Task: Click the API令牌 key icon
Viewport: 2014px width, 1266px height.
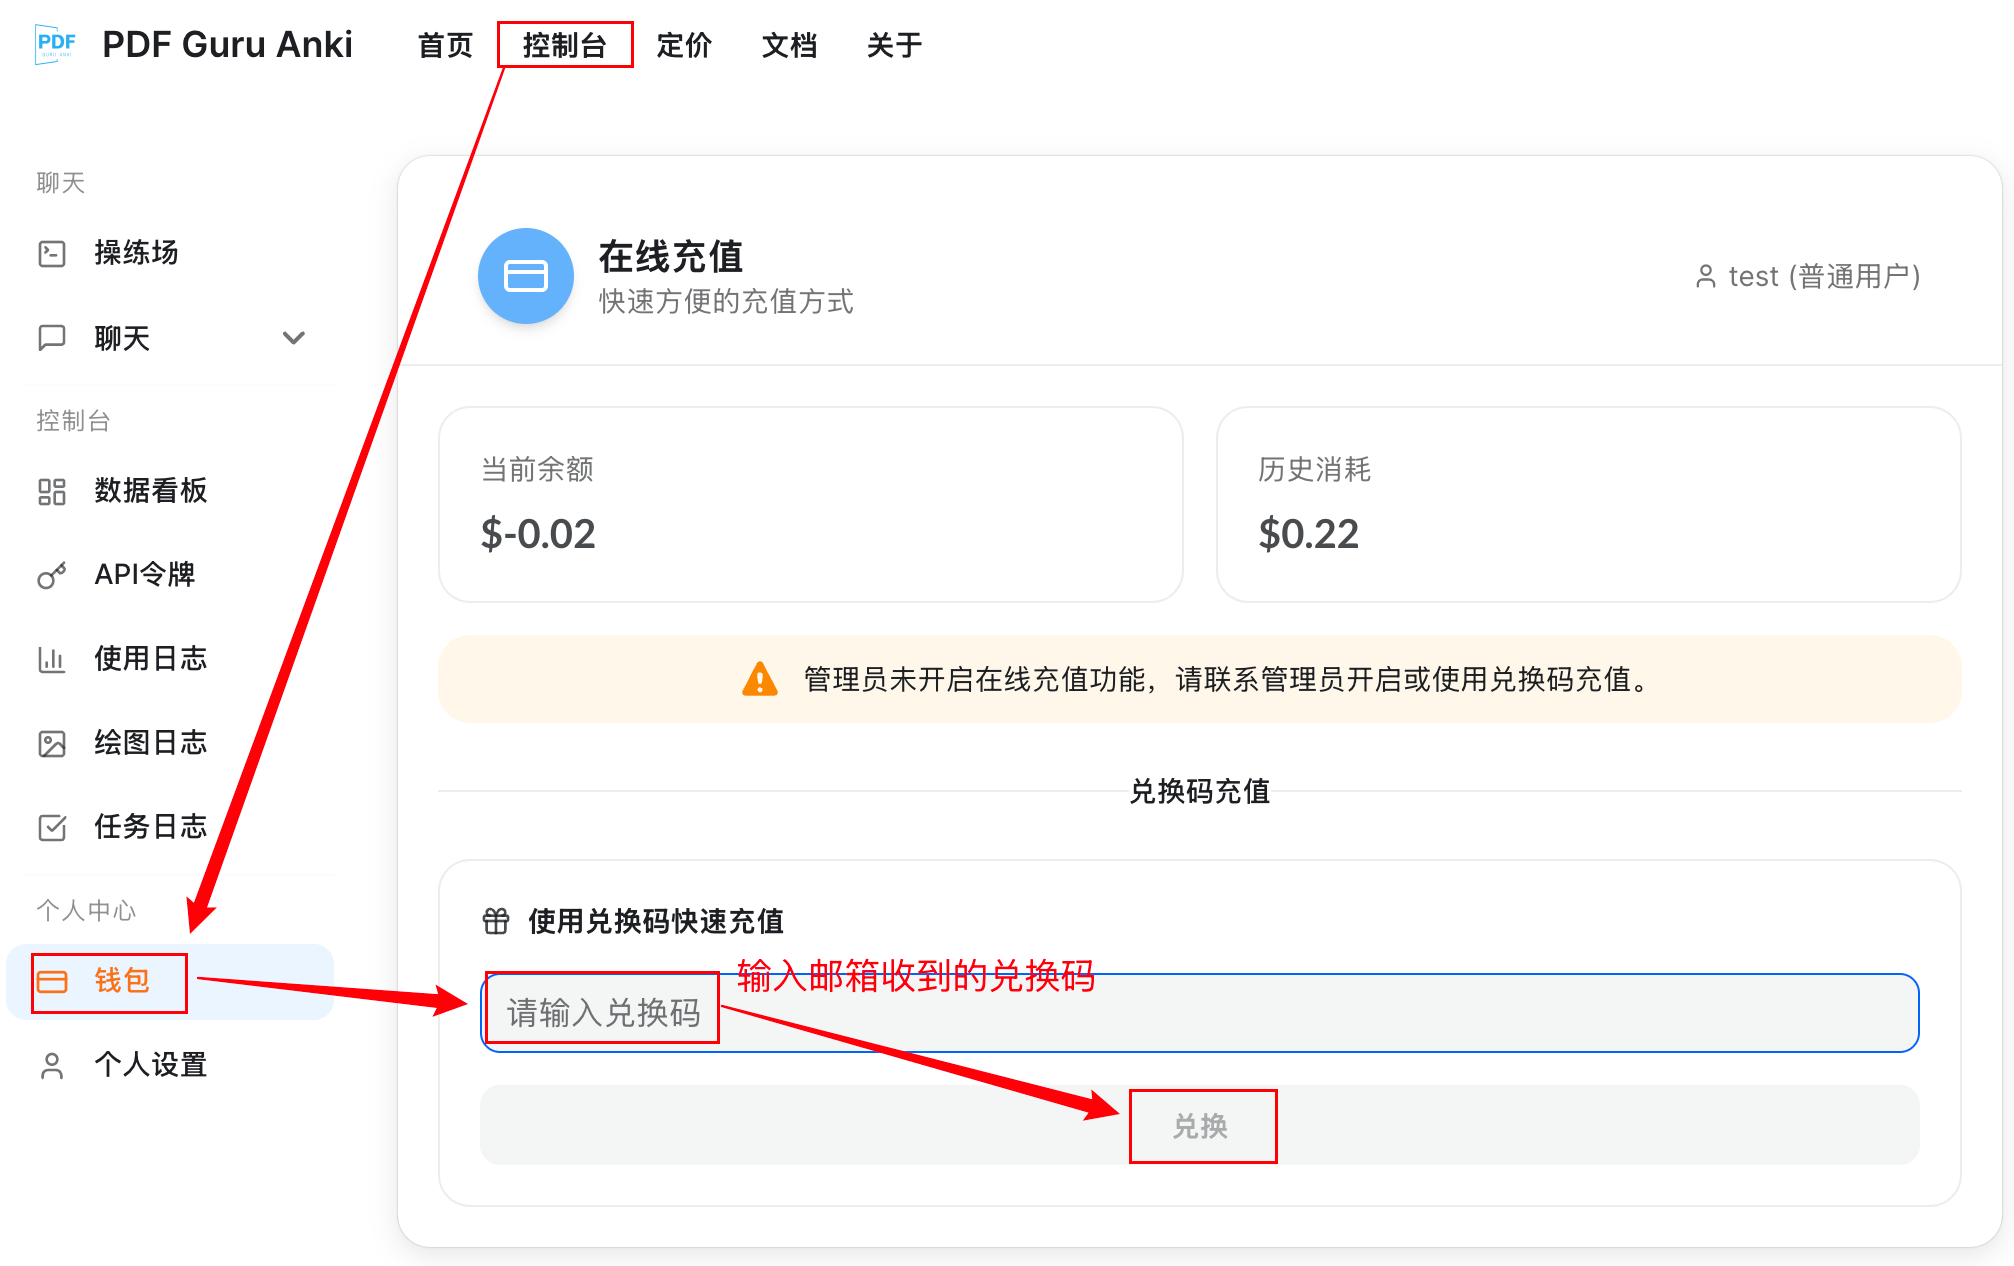Action: [x=52, y=576]
